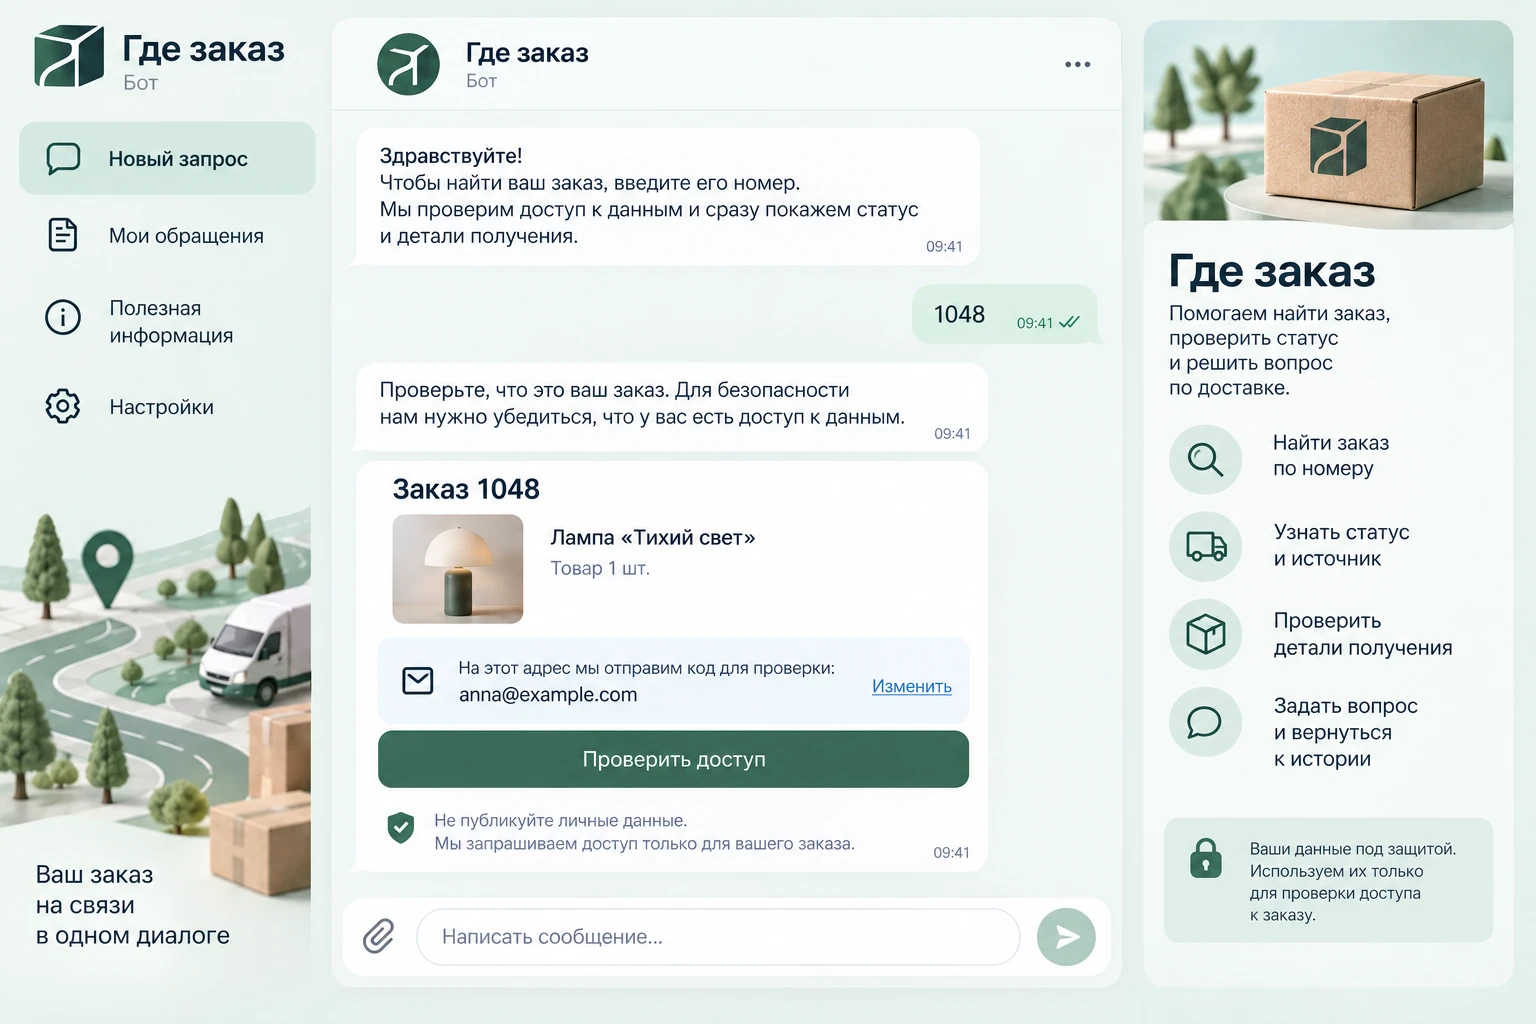
Task: Click the shield checkmark icon in the privacy note
Action: coord(401,827)
